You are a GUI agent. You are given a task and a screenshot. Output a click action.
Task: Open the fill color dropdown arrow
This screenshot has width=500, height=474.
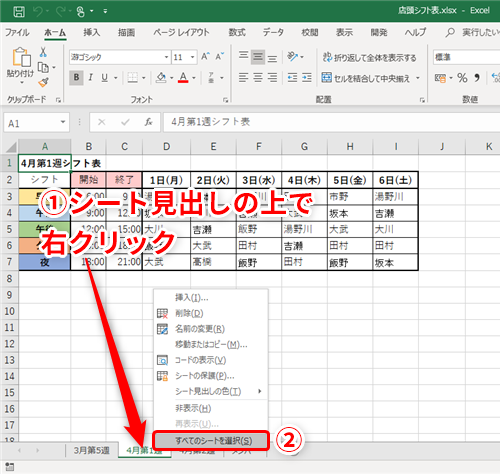(172, 78)
